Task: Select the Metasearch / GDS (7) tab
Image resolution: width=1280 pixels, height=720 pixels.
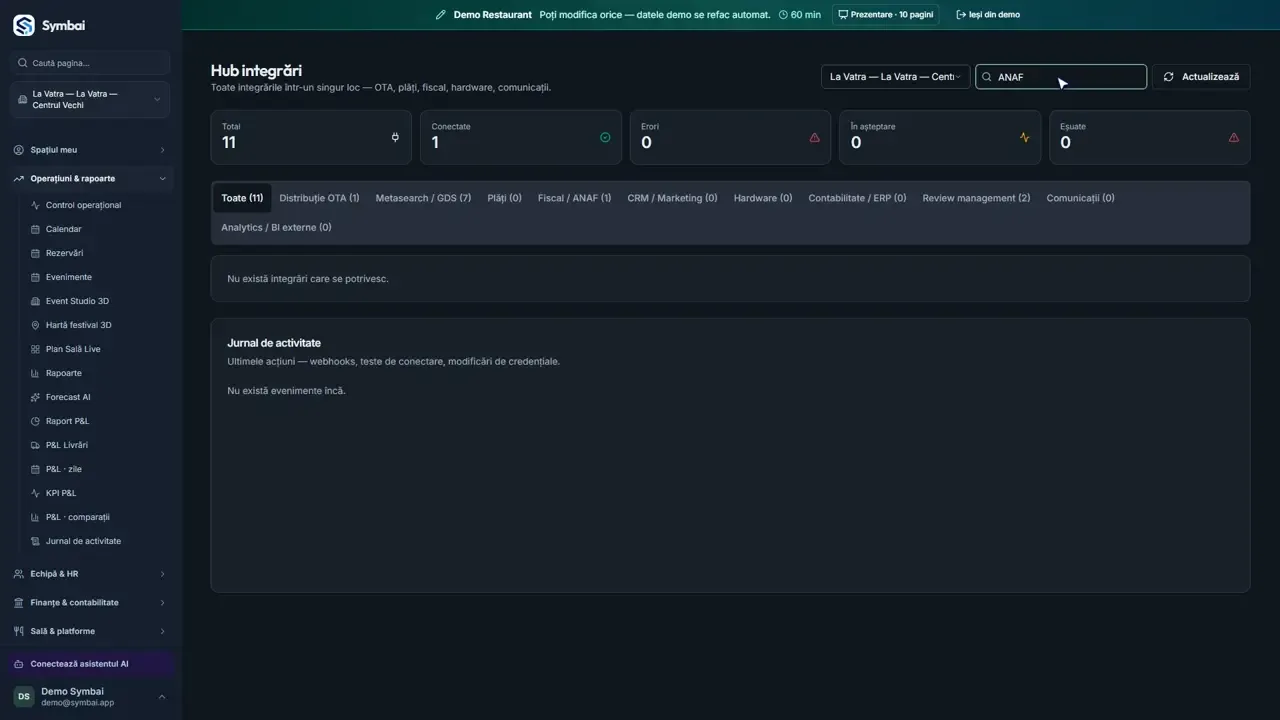Action: click(423, 198)
